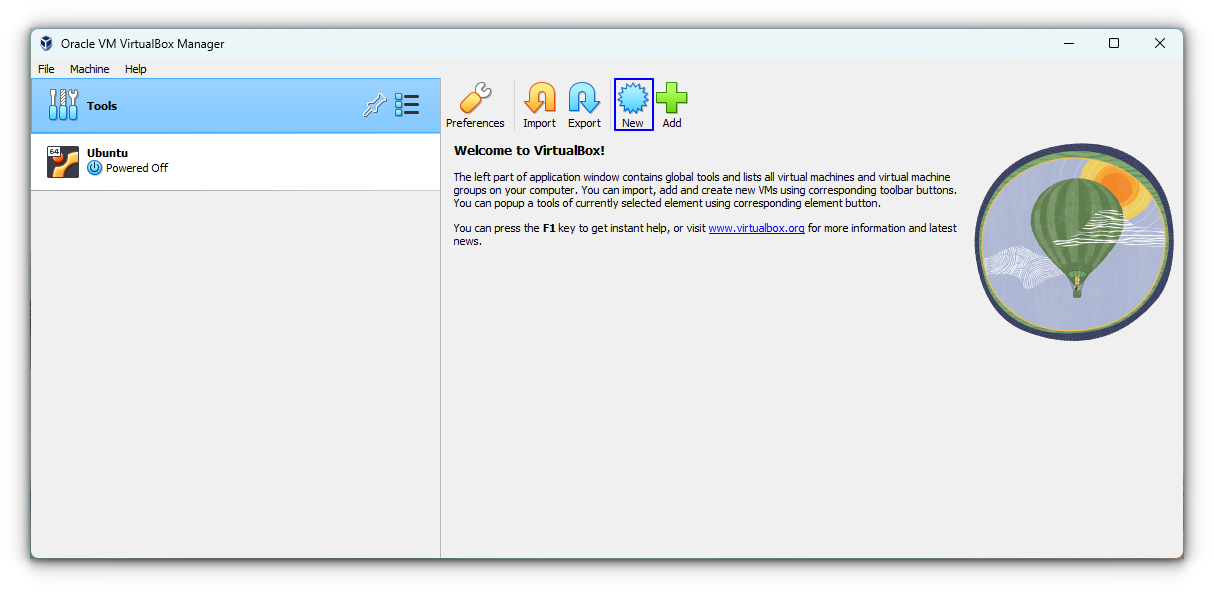Open the Machine menu

click(x=90, y=69)
